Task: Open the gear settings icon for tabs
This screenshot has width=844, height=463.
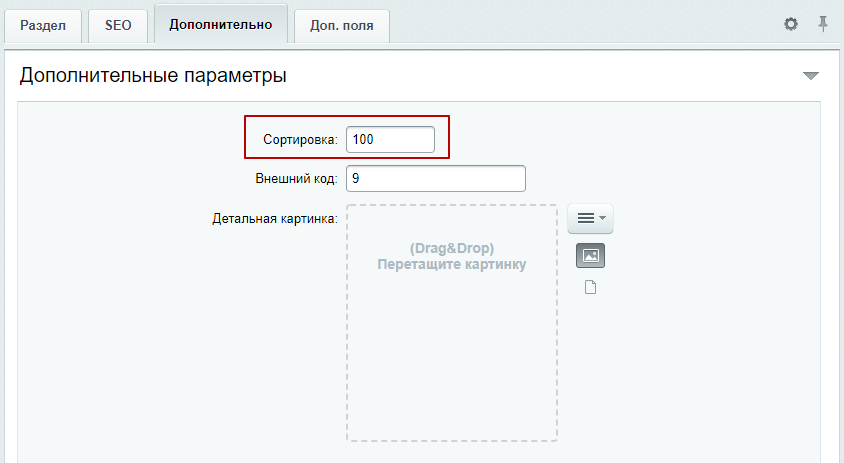Action: coord(791,24)
